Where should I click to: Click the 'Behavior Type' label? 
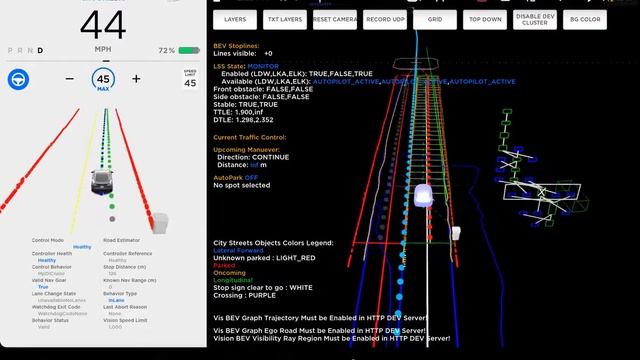point(120,293)
